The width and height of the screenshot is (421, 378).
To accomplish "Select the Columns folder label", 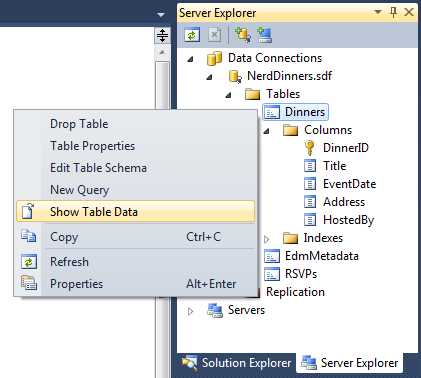I will coord(328,130).
